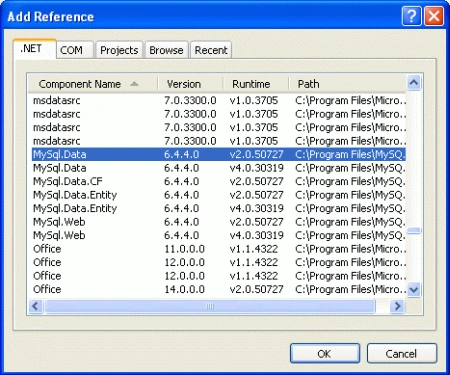
Task: Select MySql.Web with runtime v4.0.30319
Action: coord(219,235)
